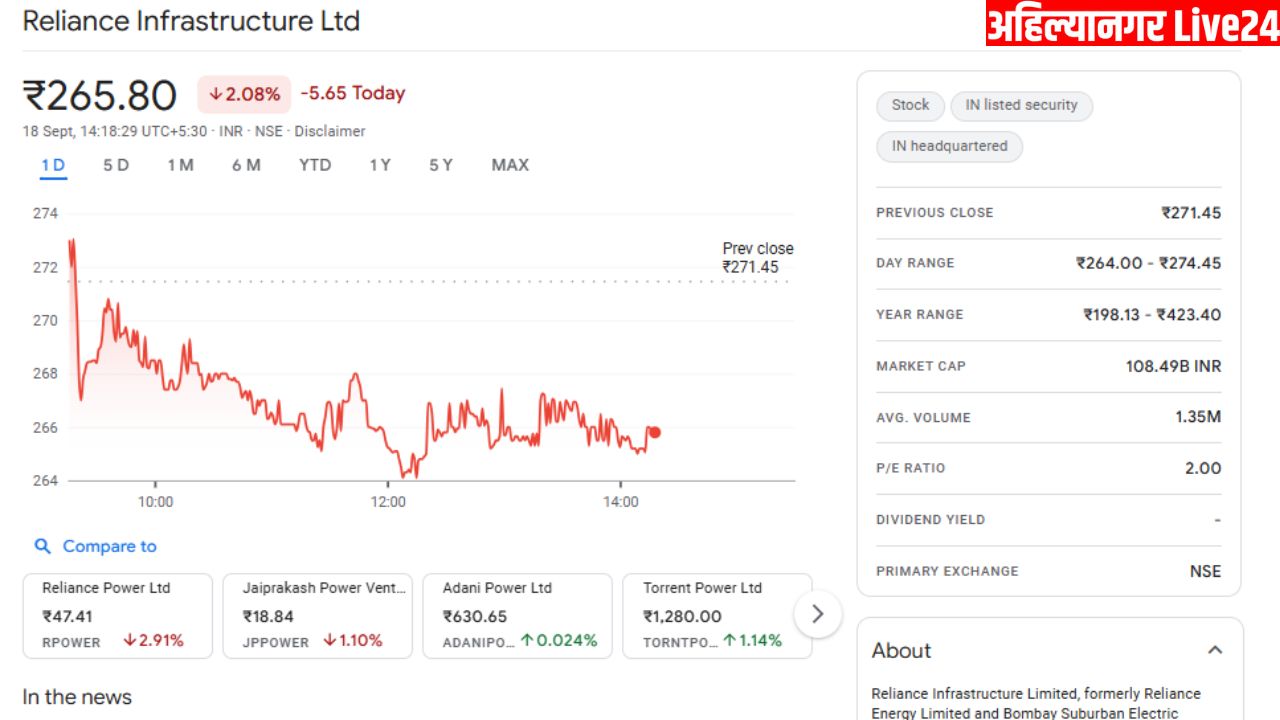Select the YTD chart range
Viewport: 1280px width, 720px height.
[315, 165]
